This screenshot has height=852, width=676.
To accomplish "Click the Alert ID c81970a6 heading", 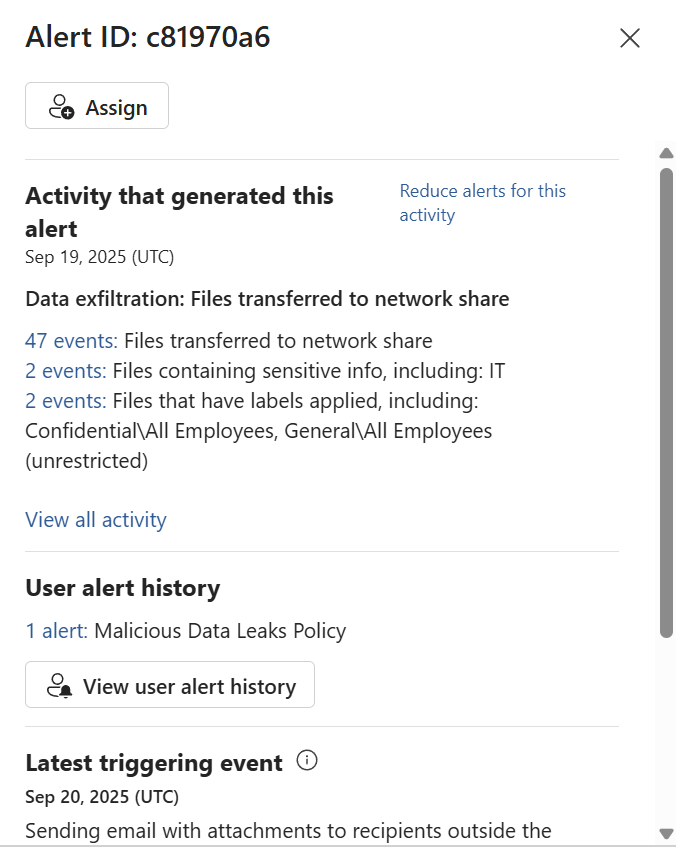I will tap(148, 37).
